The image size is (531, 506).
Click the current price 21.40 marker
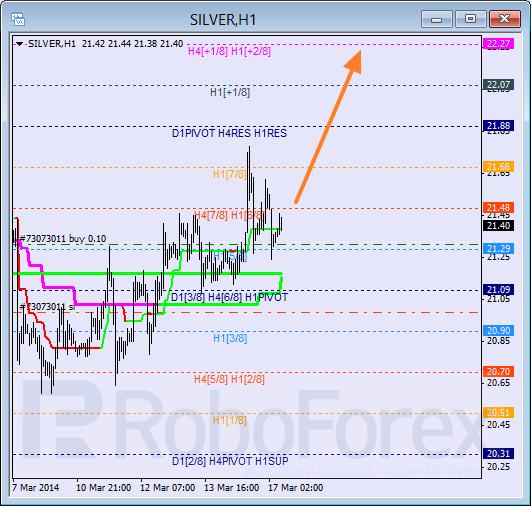(x=498, y=226)
